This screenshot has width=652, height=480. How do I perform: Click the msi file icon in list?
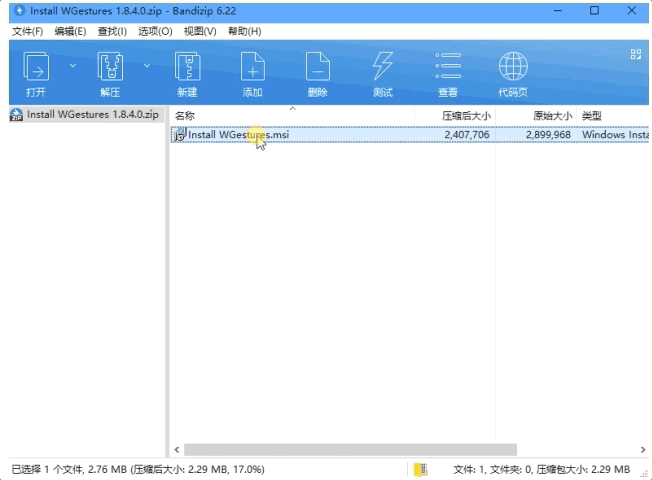[179, 134]
